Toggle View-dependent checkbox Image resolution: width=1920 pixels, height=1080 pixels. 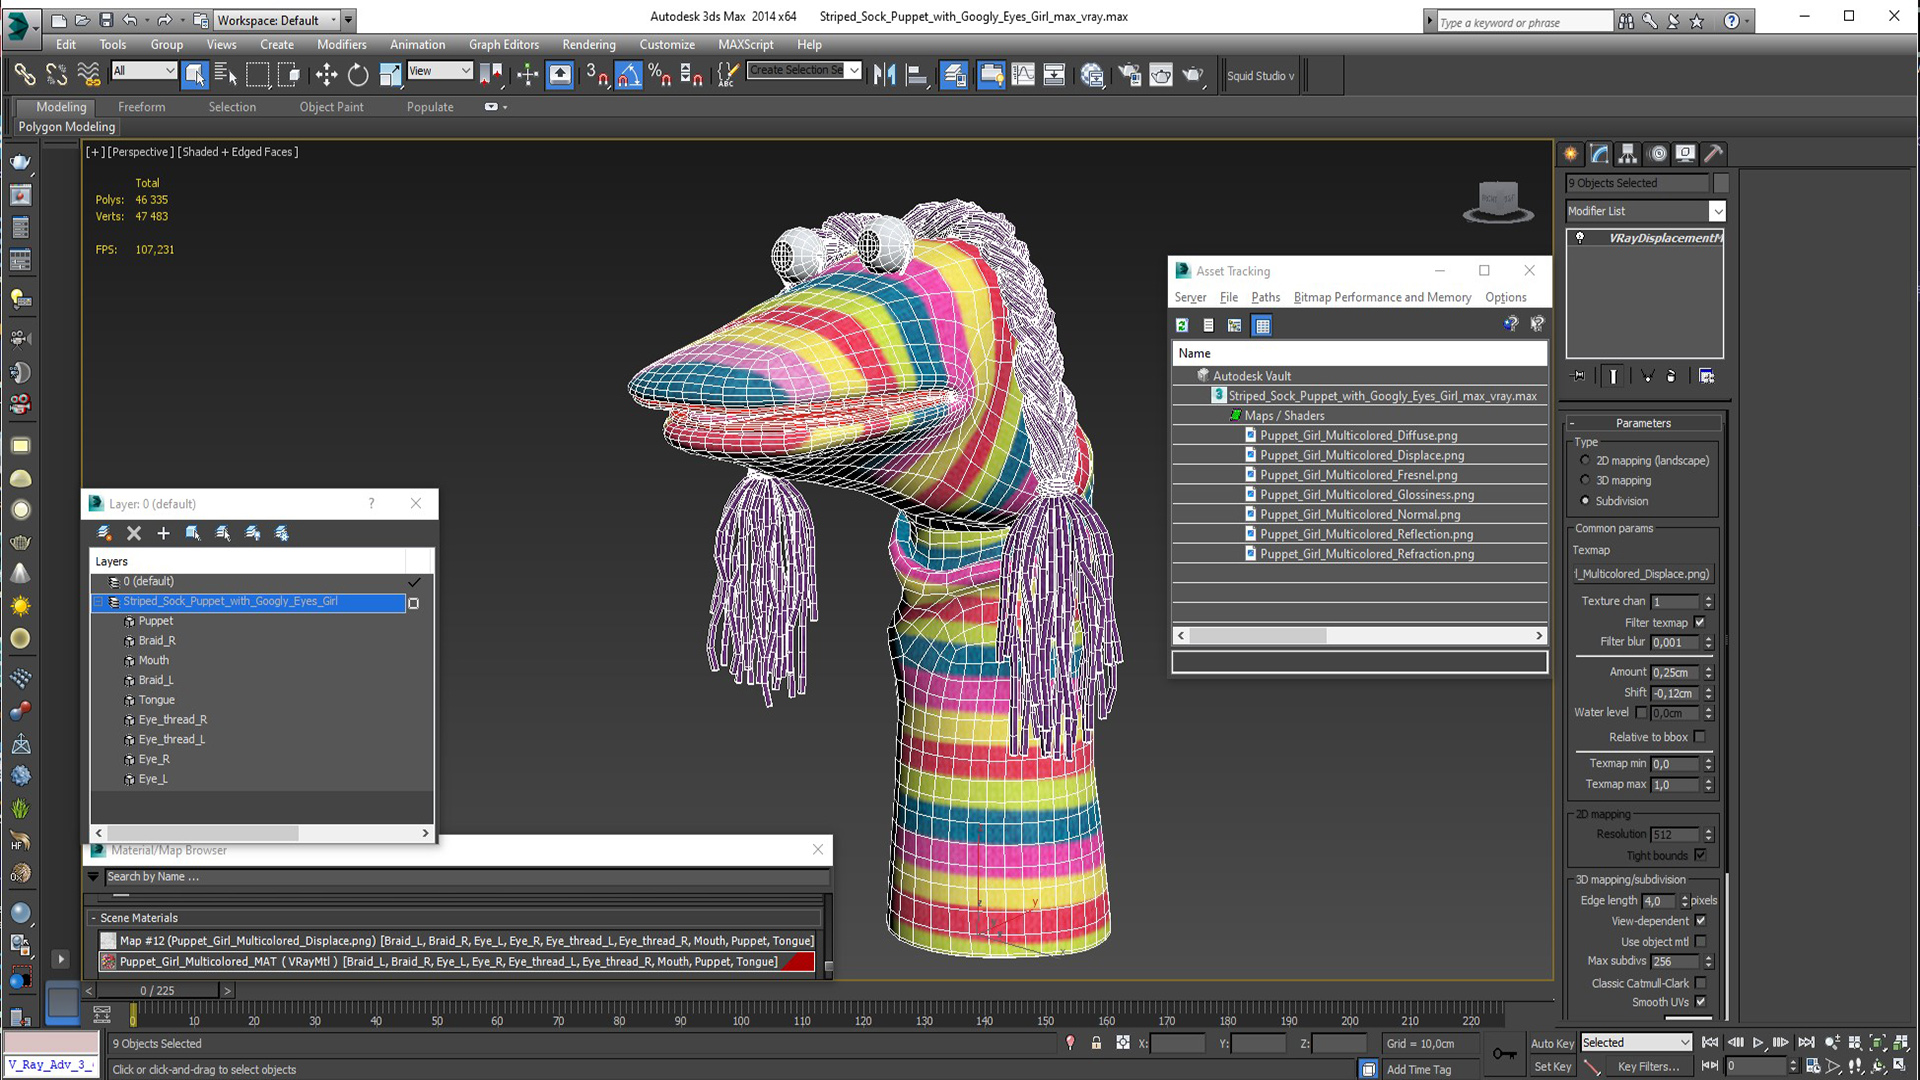(1700, 921)
